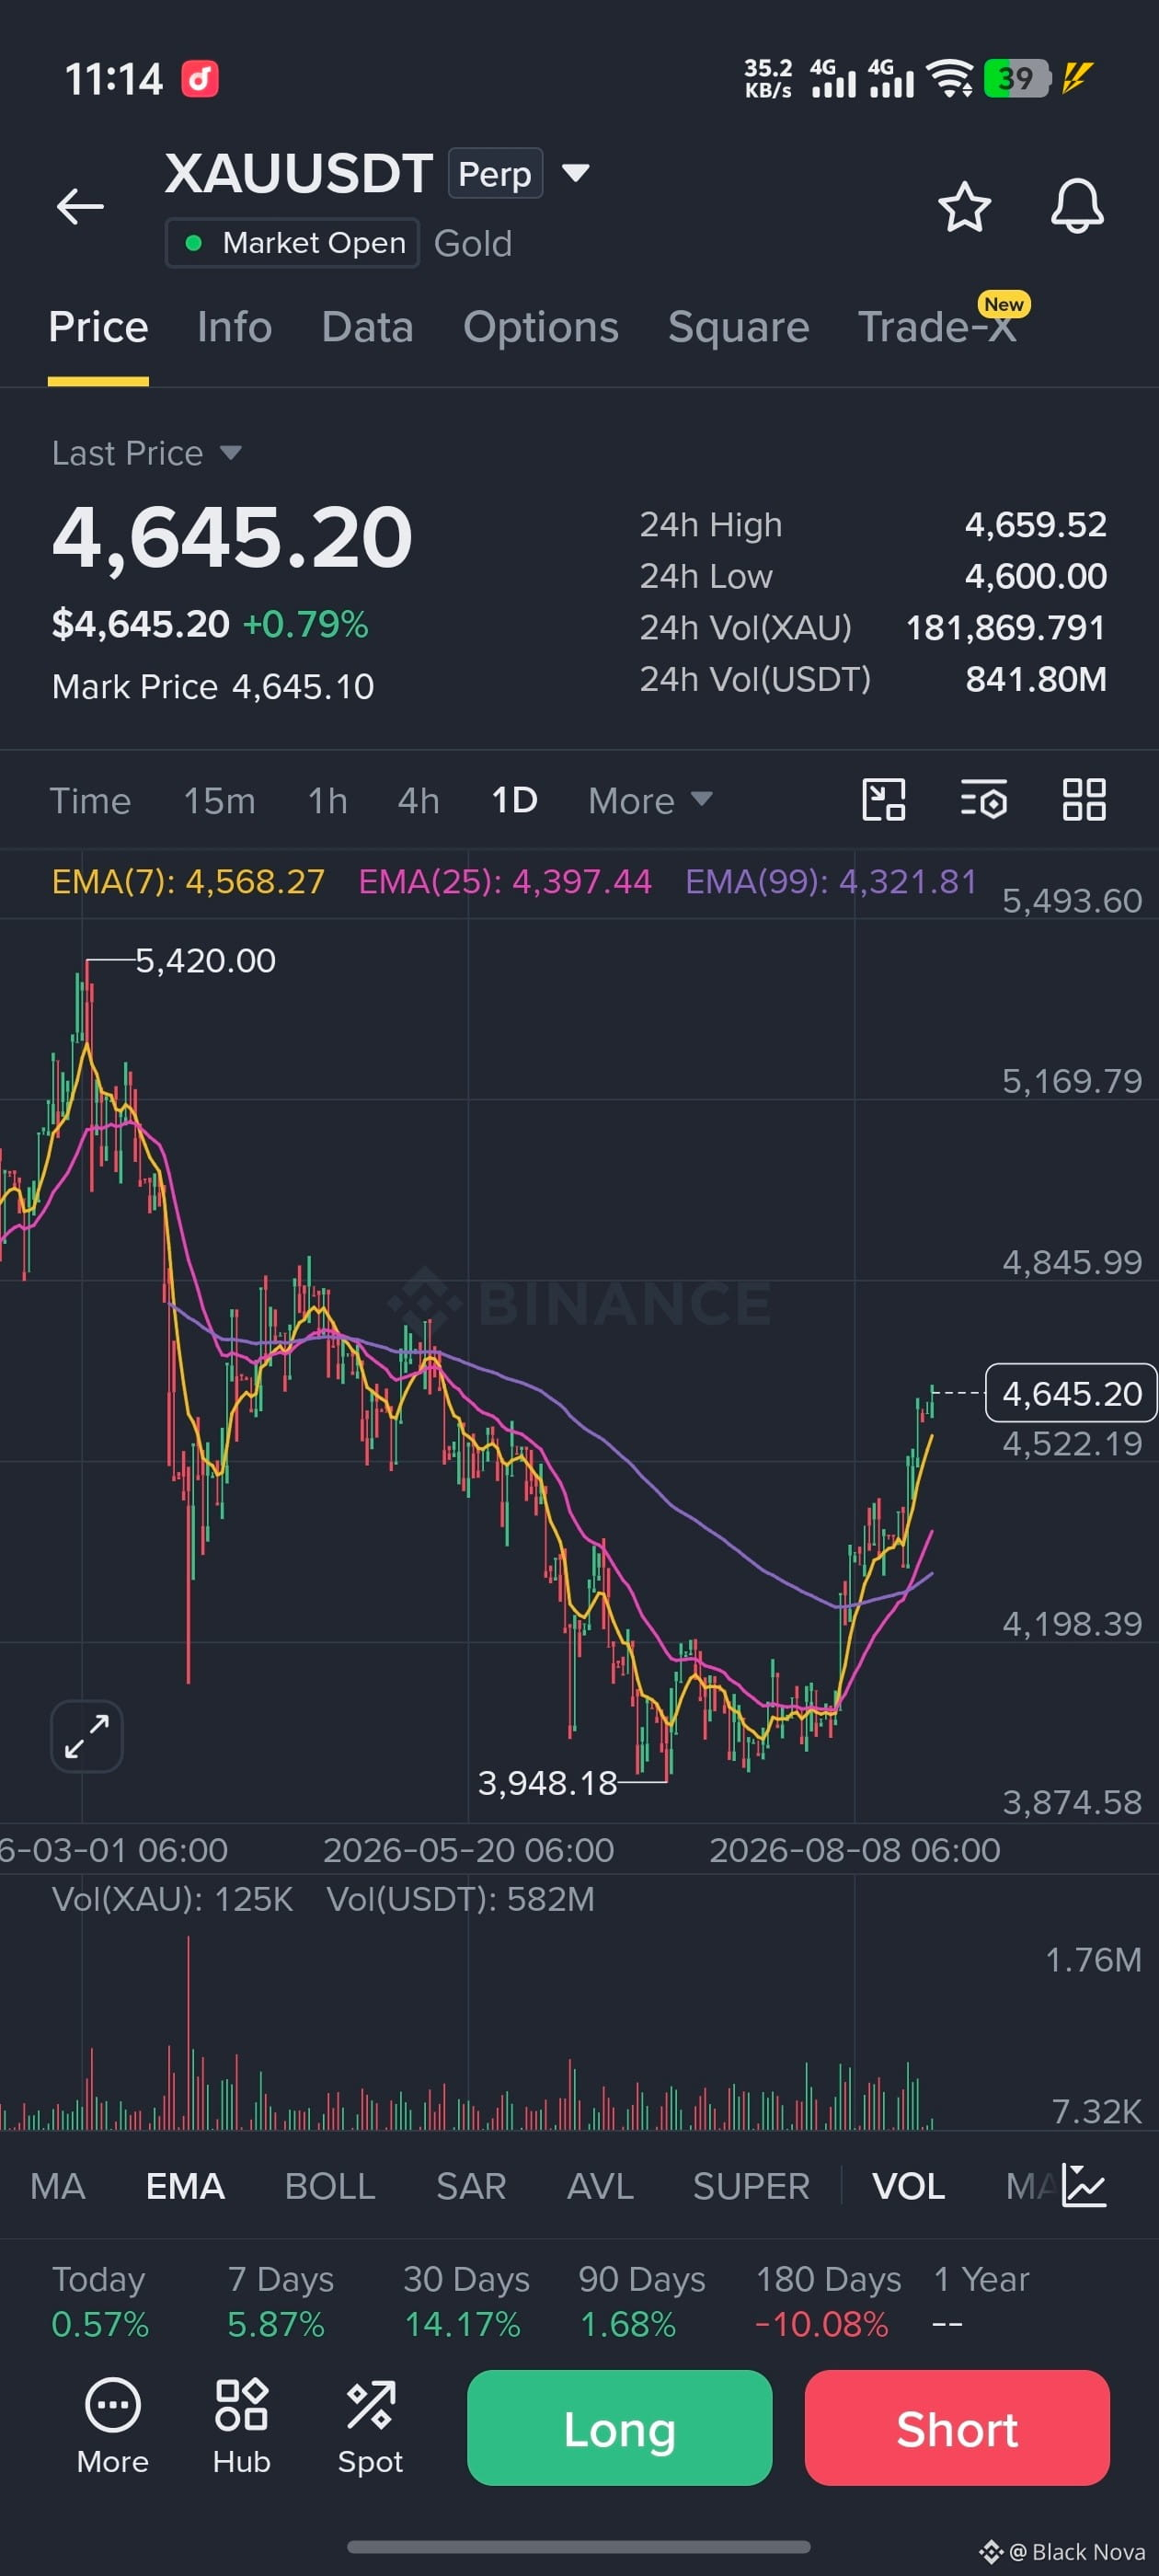The image size is (1159, 2576).
Task: Open chart indicator settings icon
Action: pos(984,800)
